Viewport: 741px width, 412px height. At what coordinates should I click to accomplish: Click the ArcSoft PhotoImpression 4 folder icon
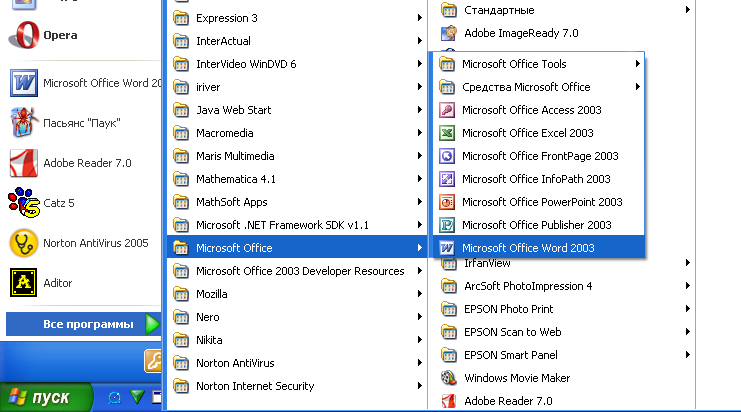coord(449,286)
